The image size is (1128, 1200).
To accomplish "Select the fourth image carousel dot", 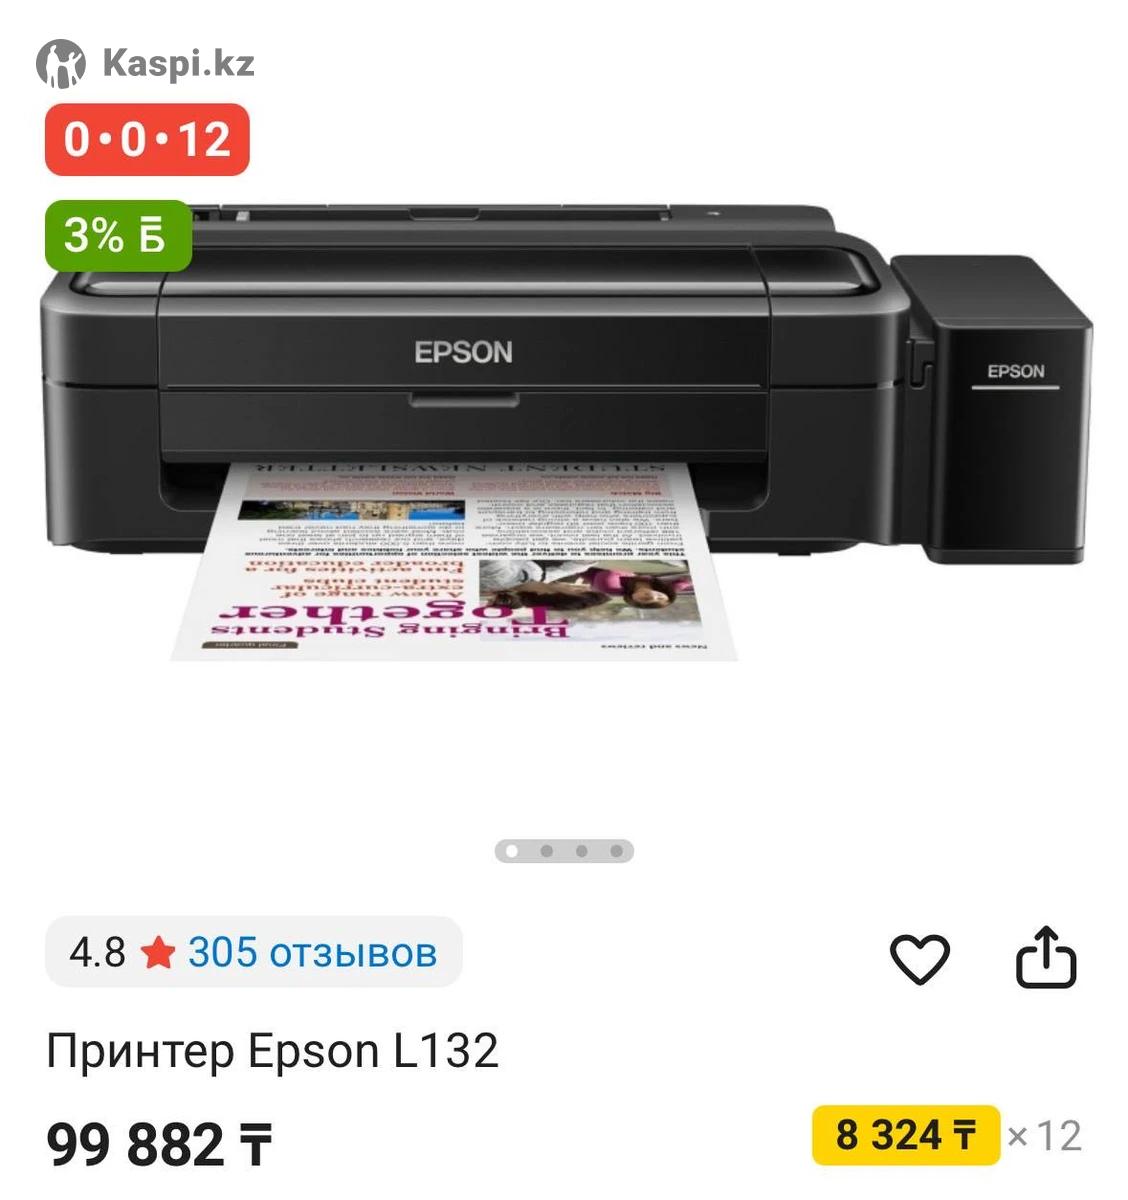I will (x=616, y=851).
